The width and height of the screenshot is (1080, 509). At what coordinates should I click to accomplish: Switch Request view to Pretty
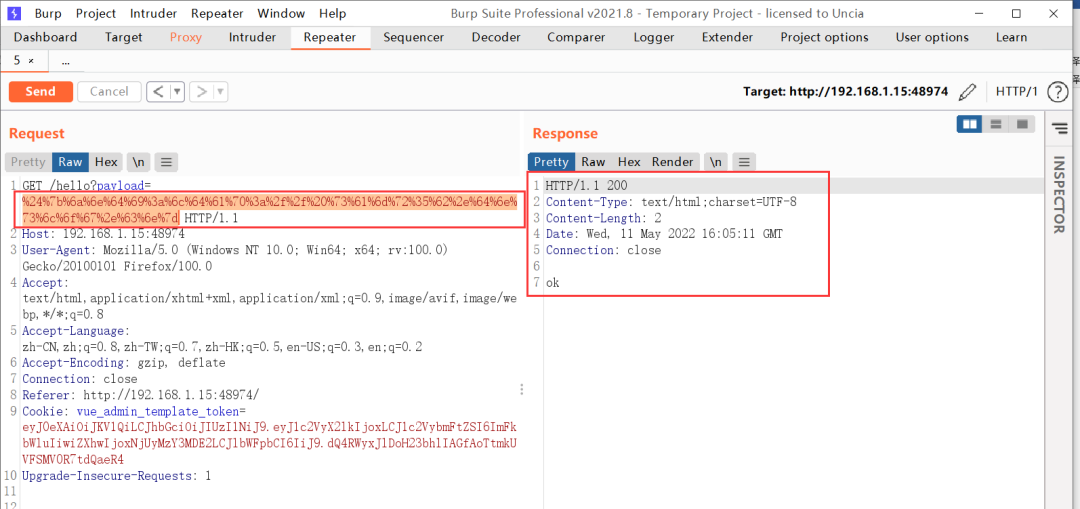coord(28,162)
